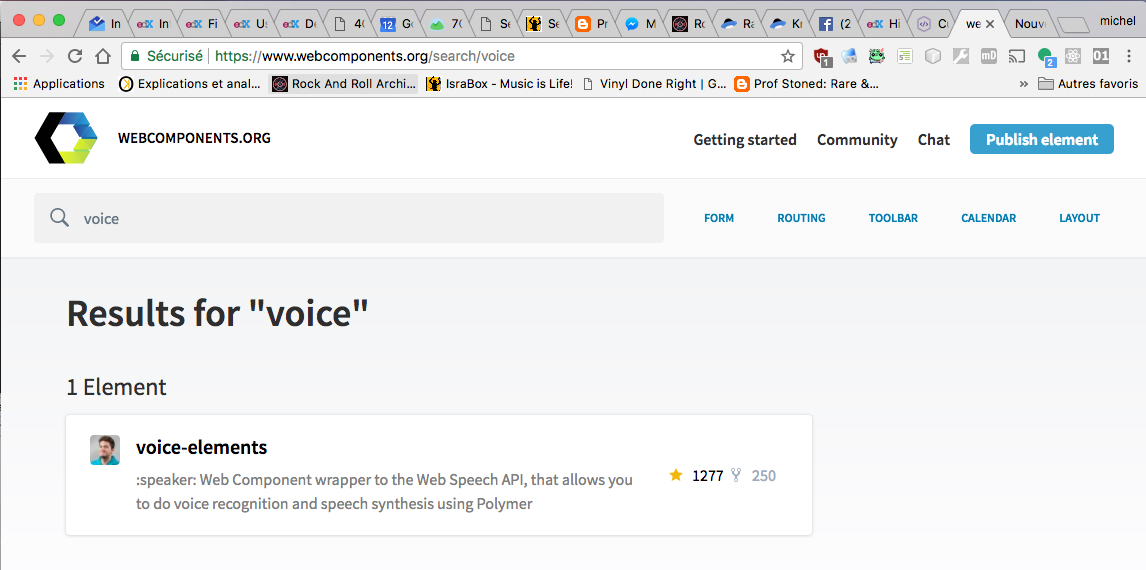Open the green circle extension with badge 2
Screen dimensions: 1146x570
1046,56
